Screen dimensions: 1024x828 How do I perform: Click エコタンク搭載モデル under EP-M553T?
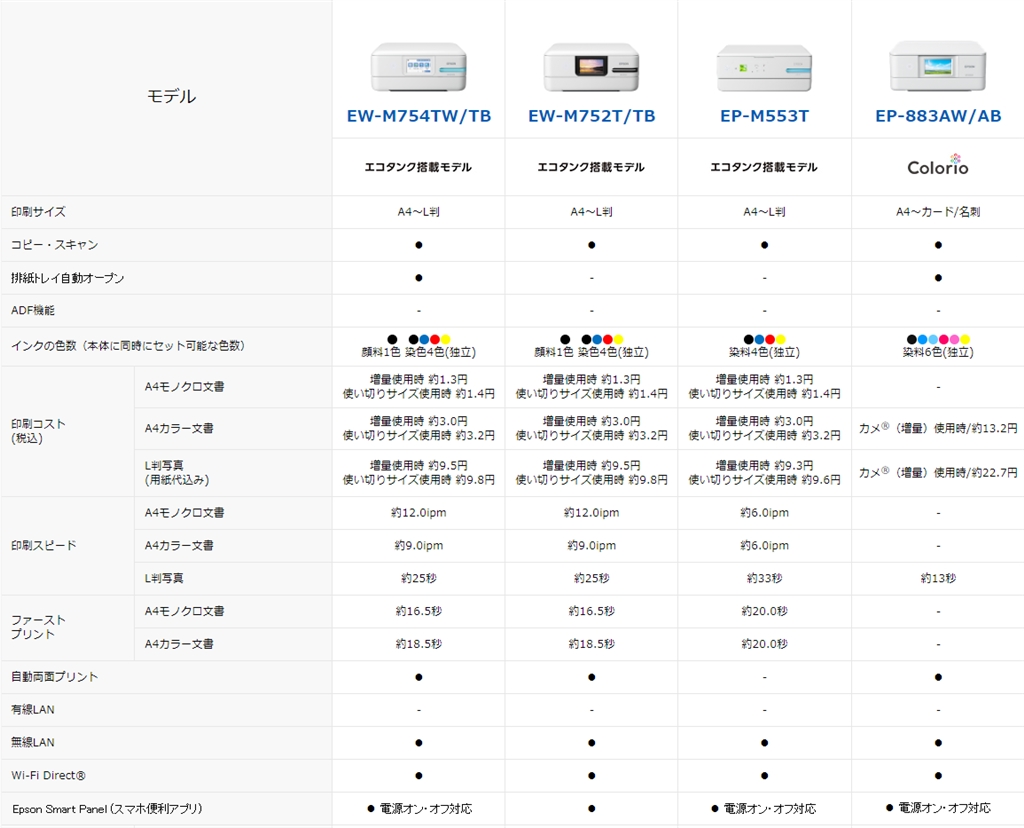pos(764,167)
